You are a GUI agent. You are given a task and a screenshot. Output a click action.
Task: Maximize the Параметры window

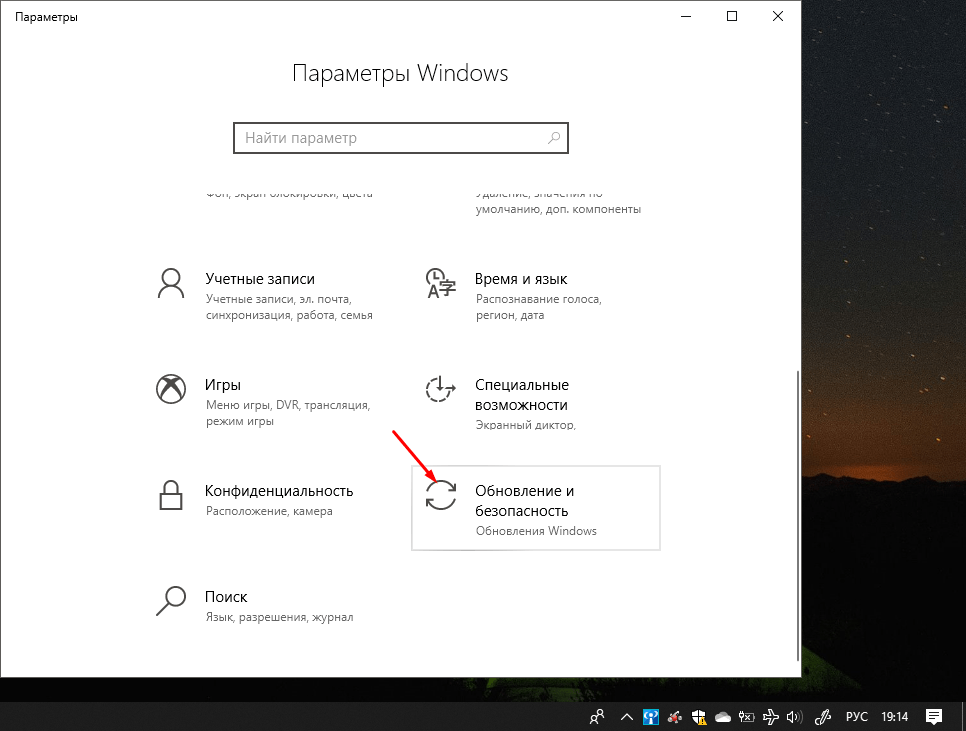tap(732, 17)
